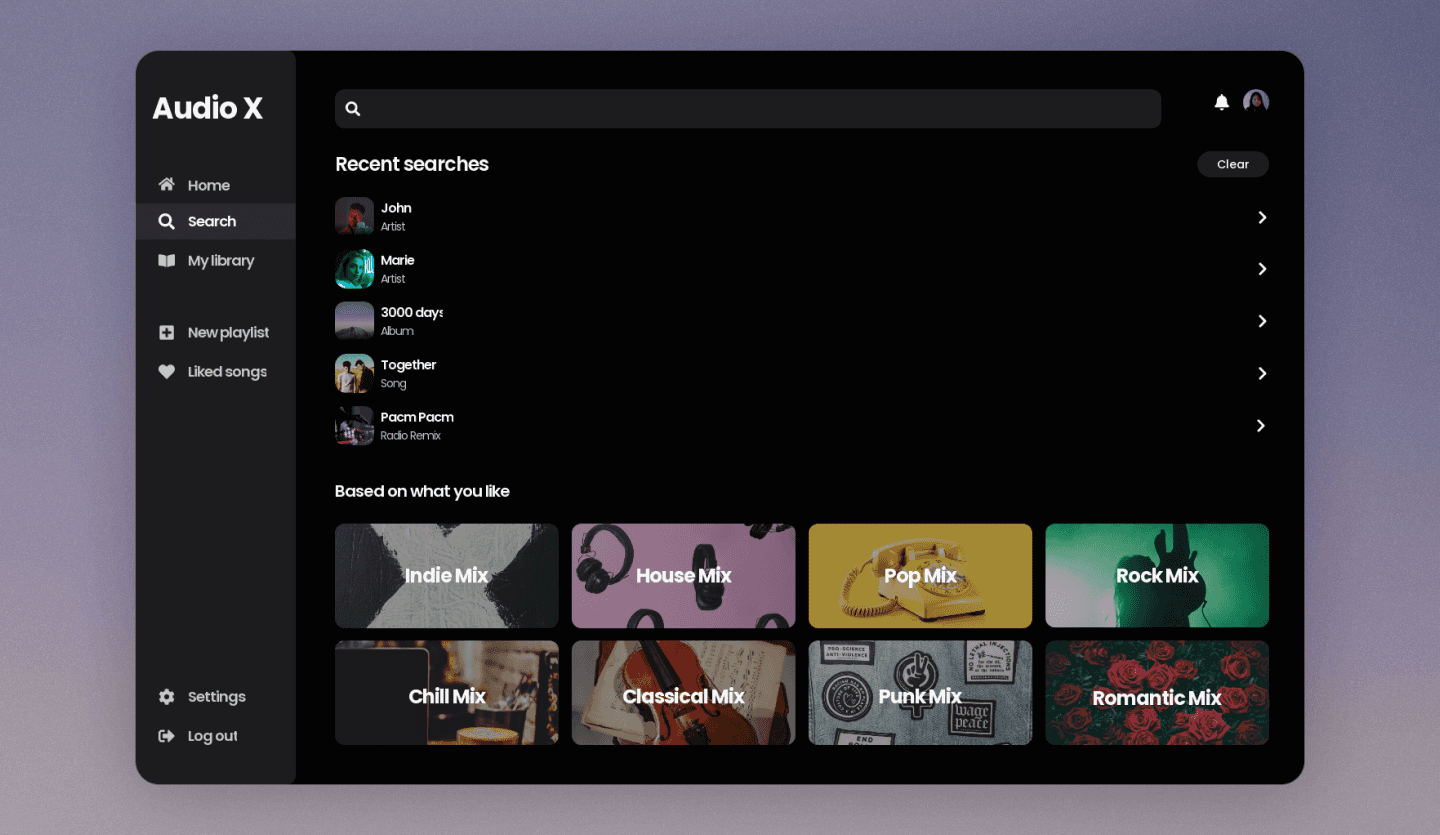Open the Pop Mix playlist card
The image size is (1440, 835).
920,576
